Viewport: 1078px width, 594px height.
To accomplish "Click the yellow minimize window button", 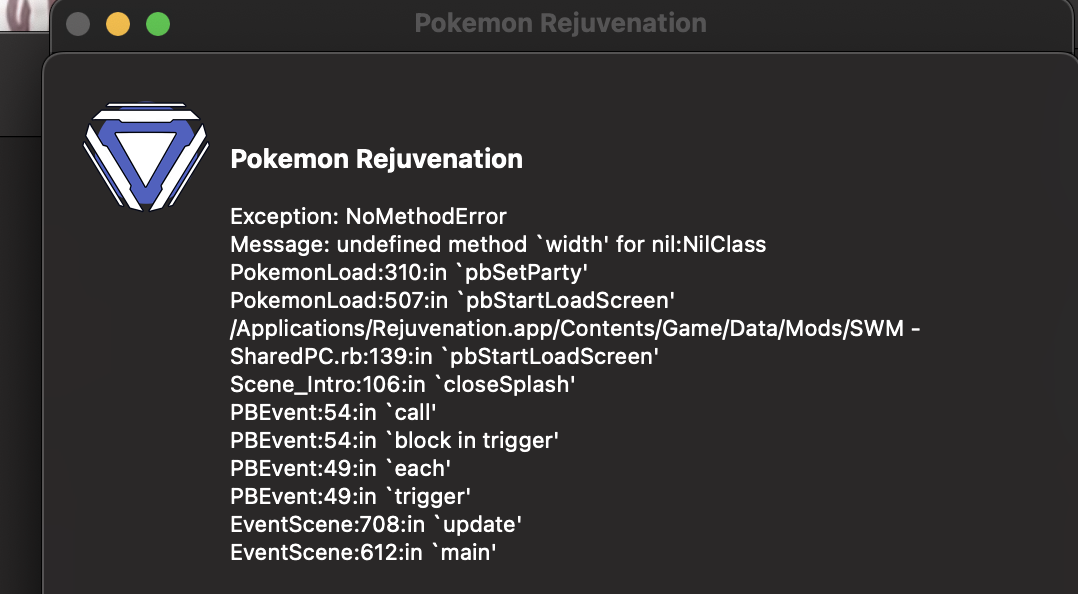I will [118, 24].
